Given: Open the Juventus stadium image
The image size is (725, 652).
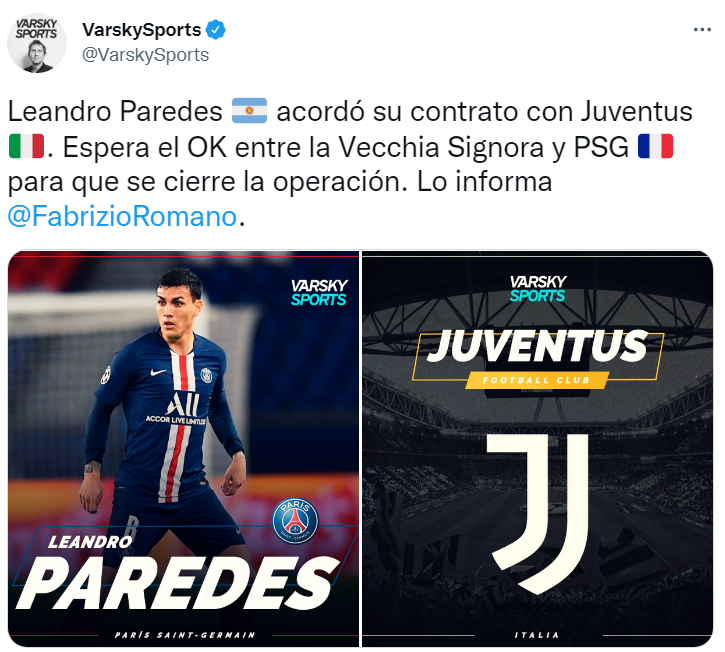Looking at the screenshot, I should coord(537,449).
